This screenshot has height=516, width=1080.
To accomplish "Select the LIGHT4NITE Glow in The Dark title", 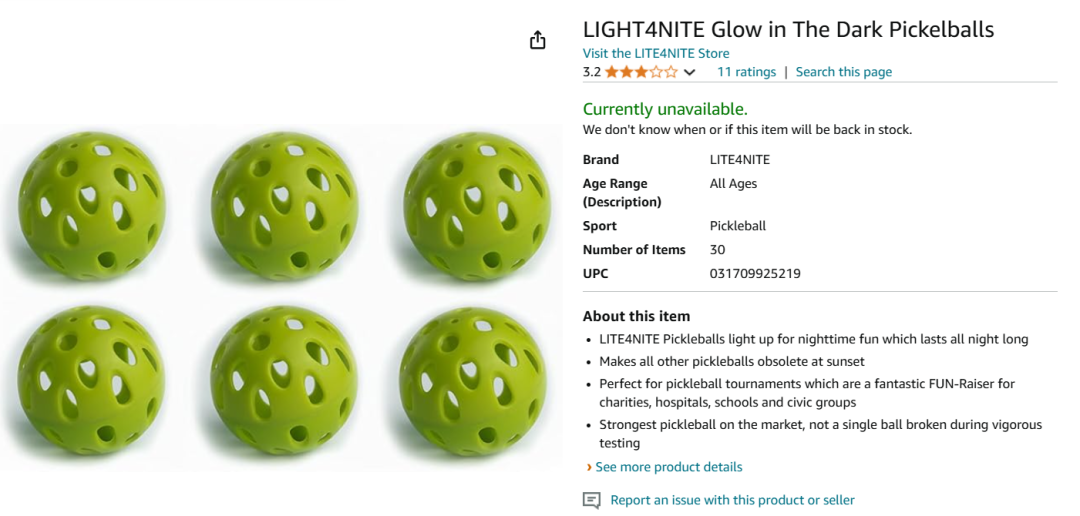I will pyautogui.click(x=789, y=30).
